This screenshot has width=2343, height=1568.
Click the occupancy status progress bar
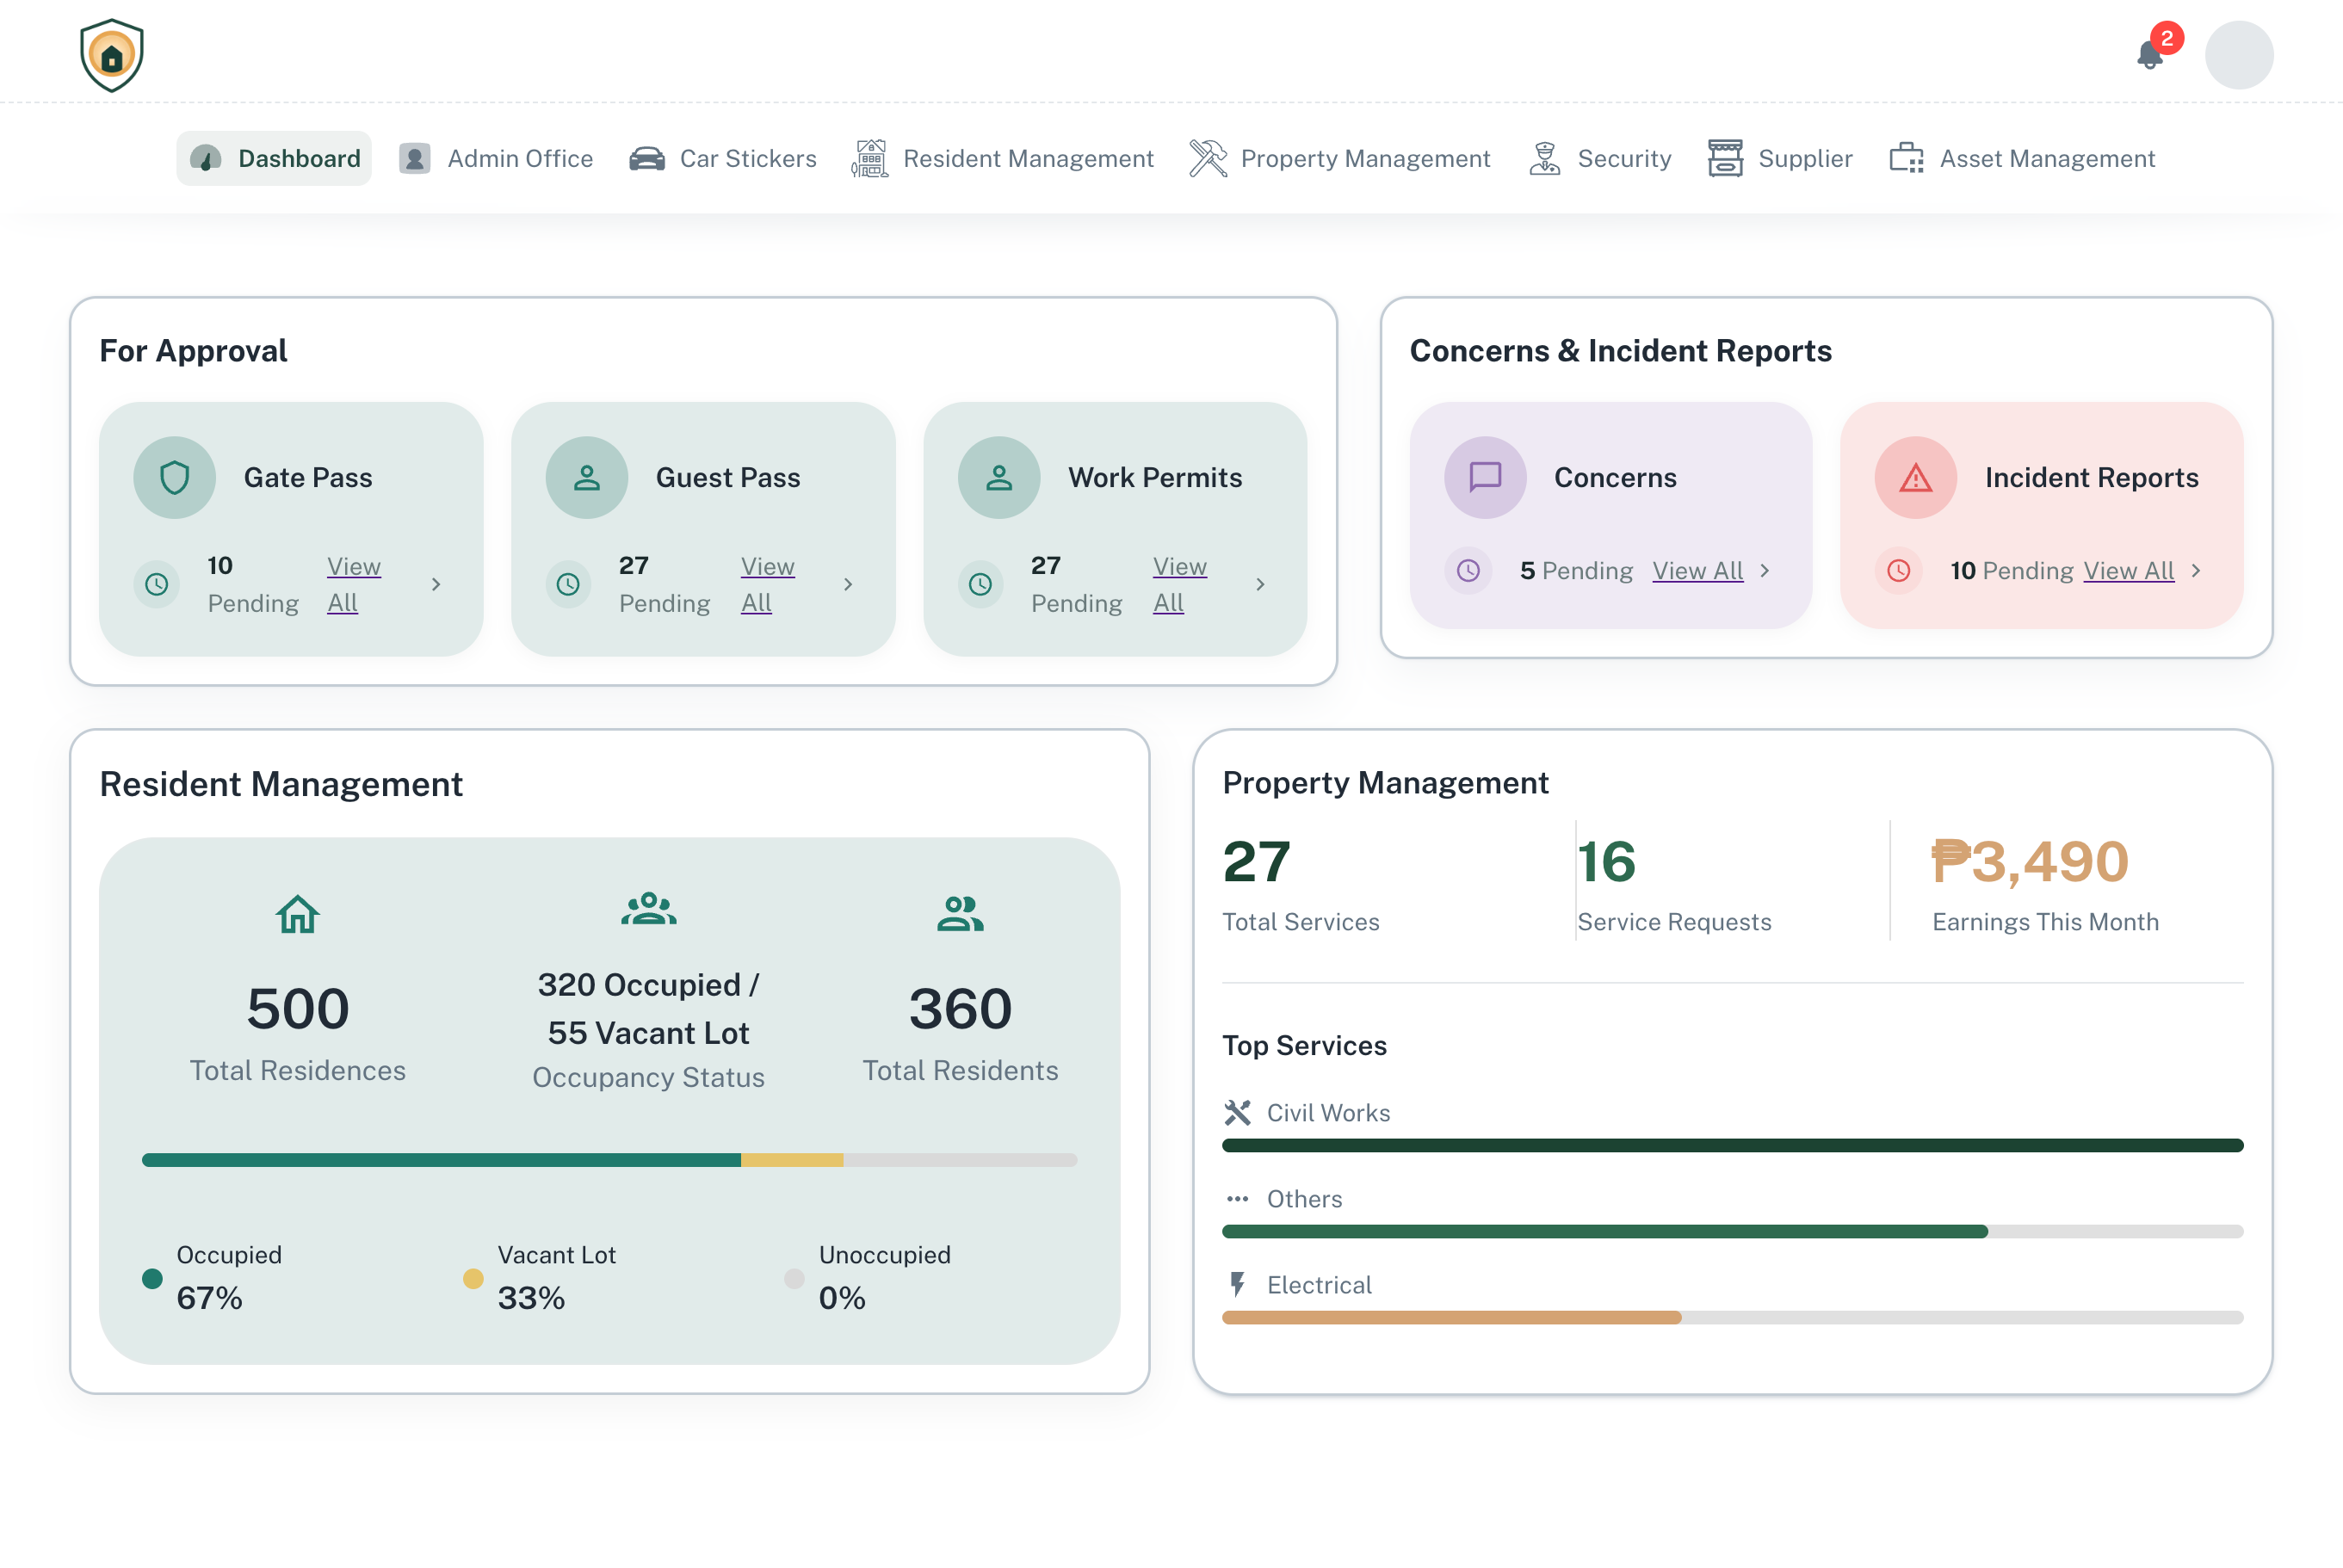coord(609,1160)
